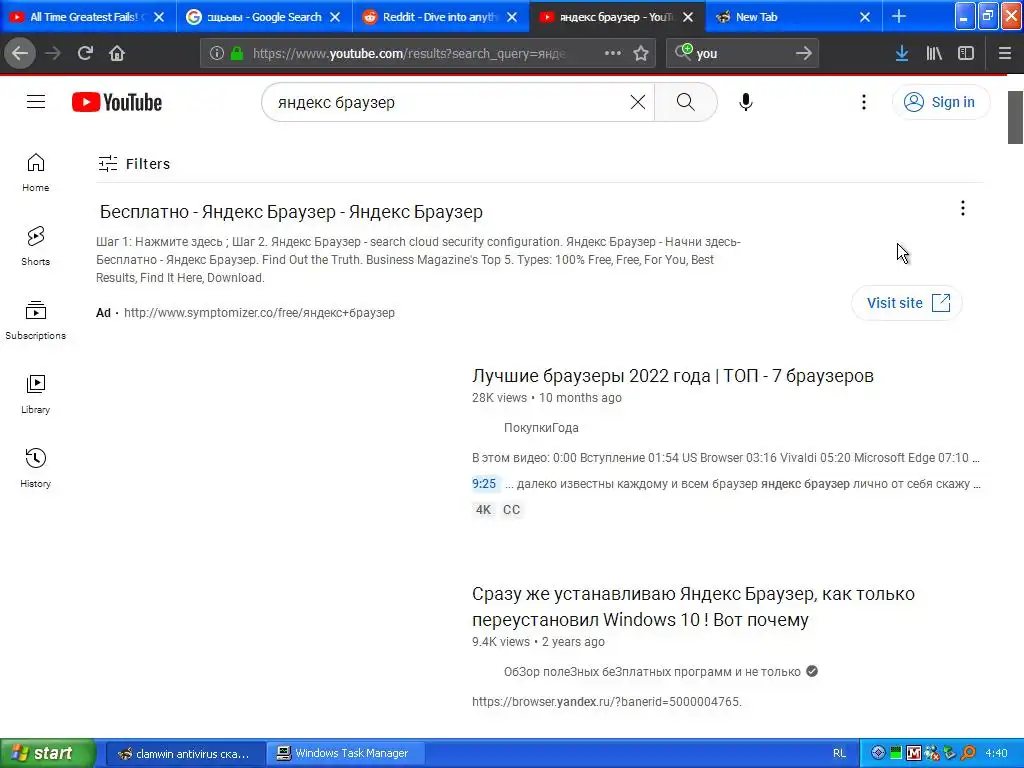Reload the page with the refresh icon
1024x768 pixels.
(x=85, y=53)
